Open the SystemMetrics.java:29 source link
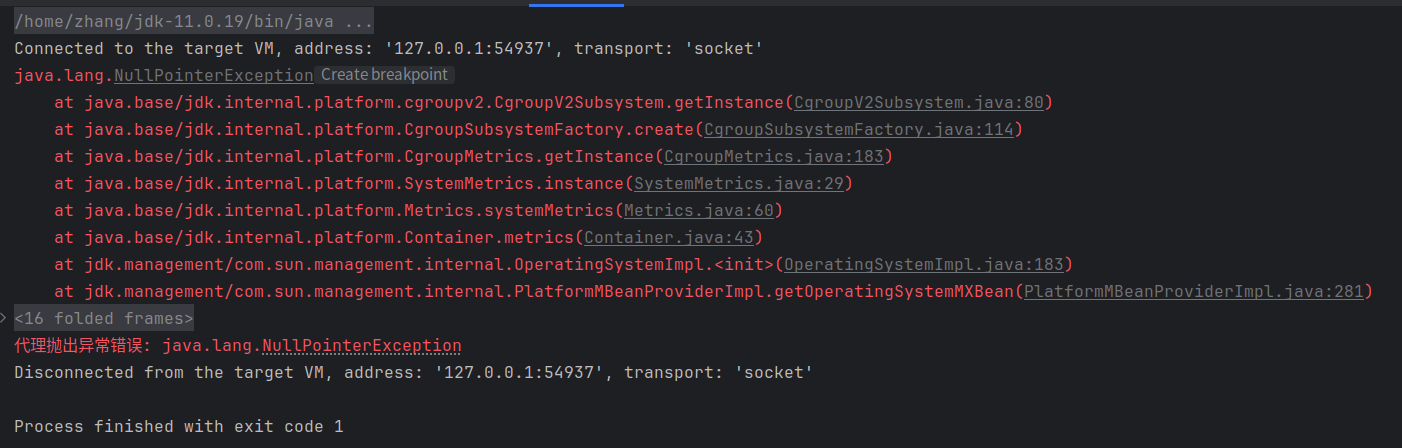Viewport: 1402px width, 448px height. click(x=738, y=183)
